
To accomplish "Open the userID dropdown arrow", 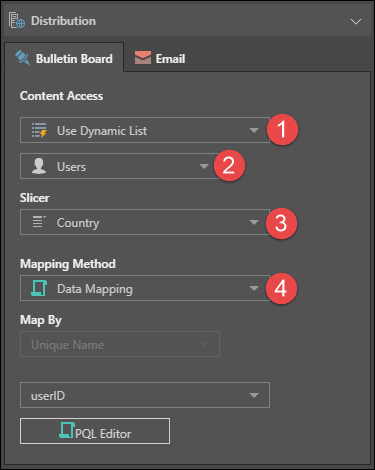I will pos(254,395).
